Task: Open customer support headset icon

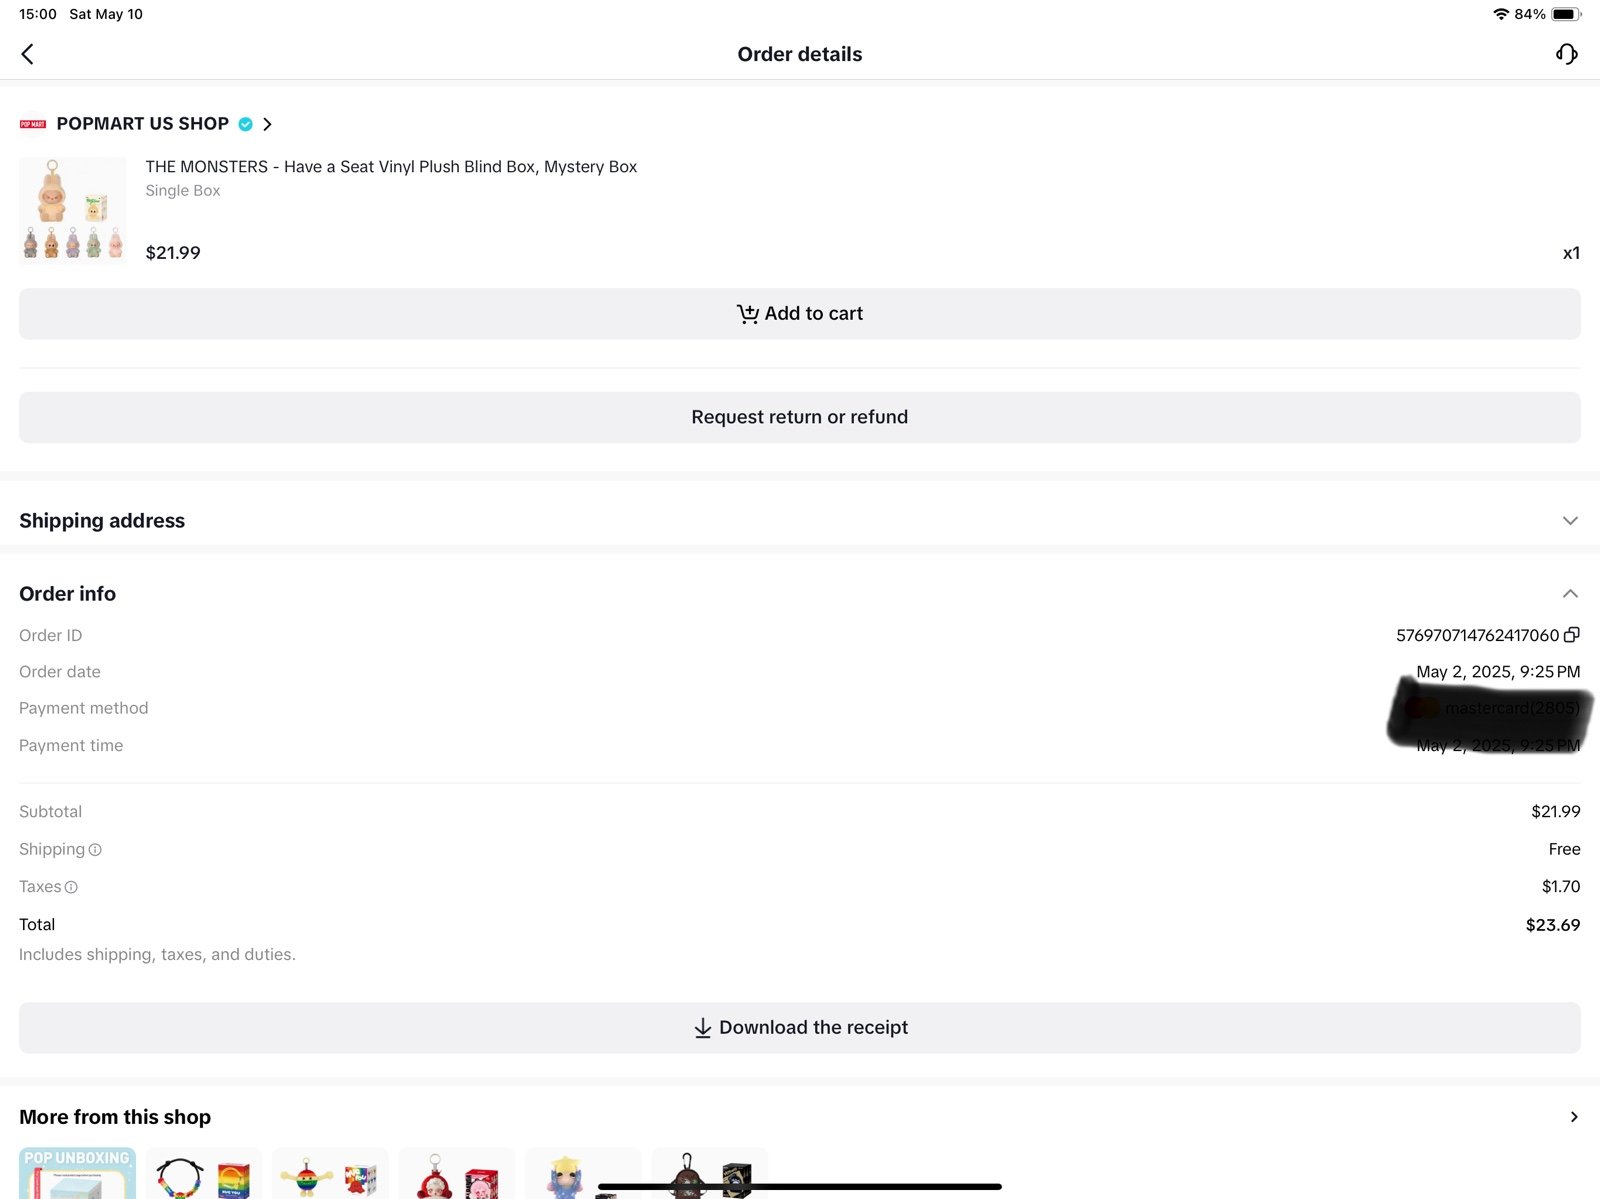Action: 1567,54
